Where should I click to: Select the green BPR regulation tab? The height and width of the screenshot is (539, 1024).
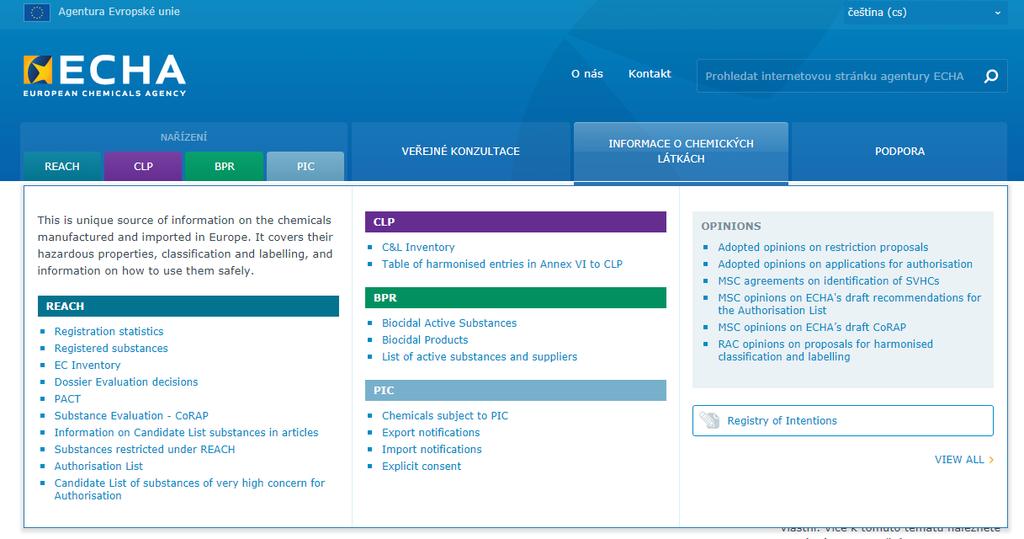(x=224, y=167)
